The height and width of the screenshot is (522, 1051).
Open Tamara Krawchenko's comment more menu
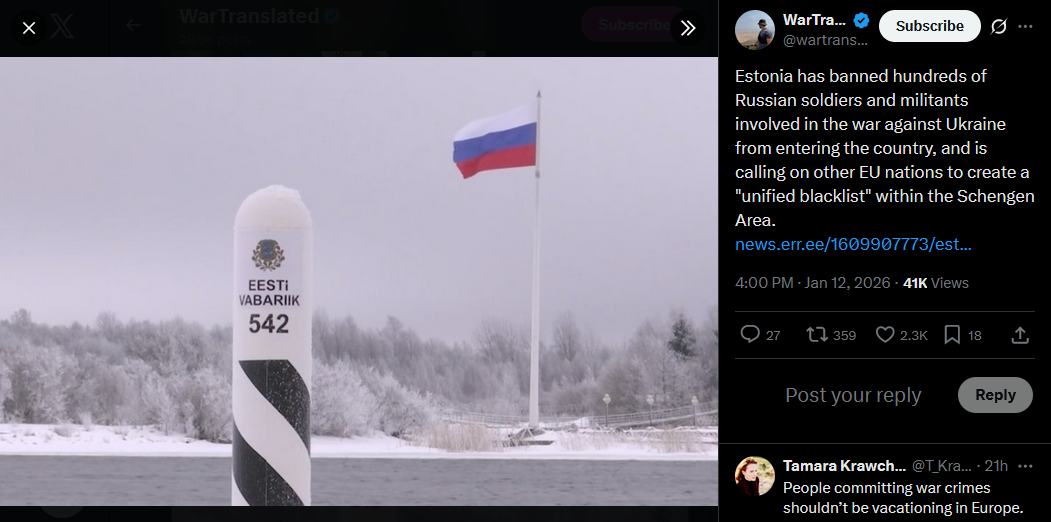pos(1026,466)
